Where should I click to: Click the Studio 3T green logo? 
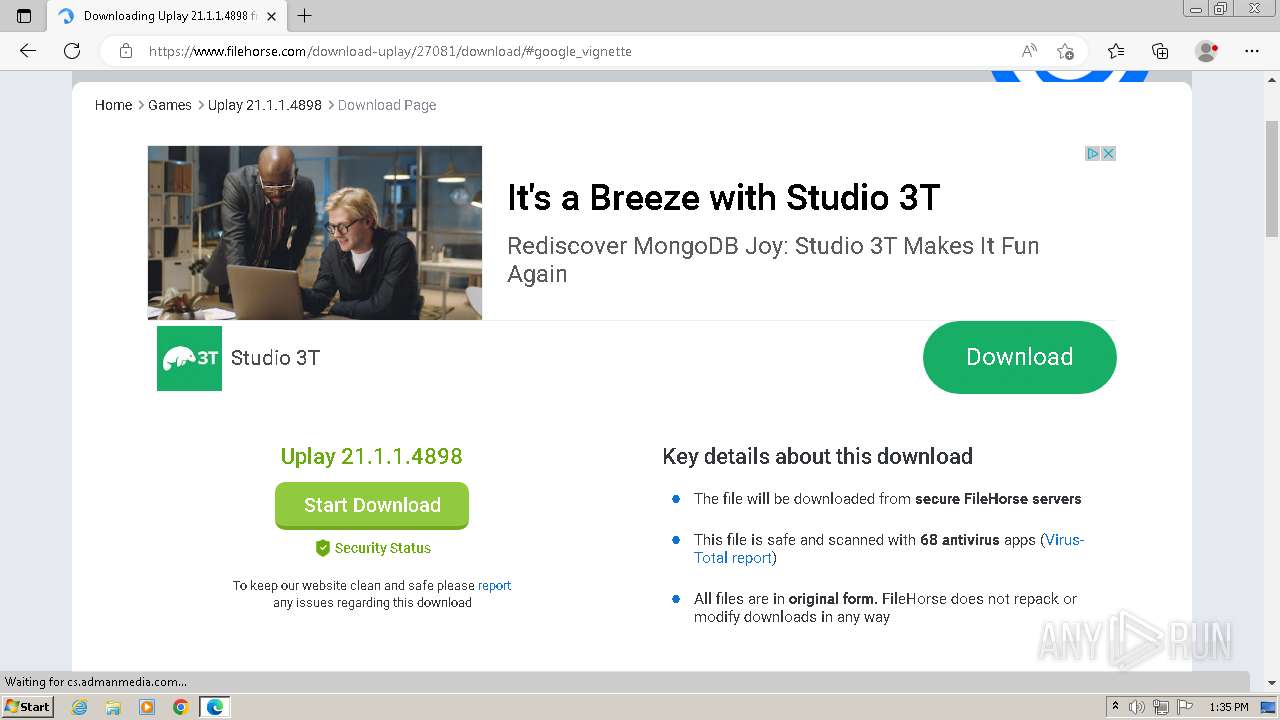(189, 358)
